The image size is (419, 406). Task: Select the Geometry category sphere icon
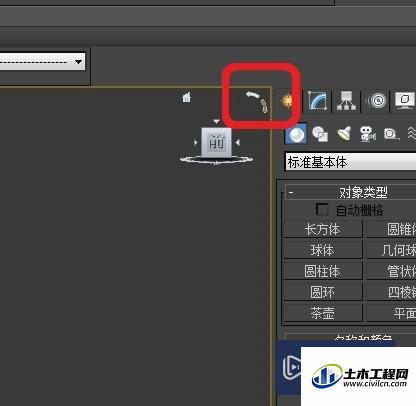(x=296, y=134)
